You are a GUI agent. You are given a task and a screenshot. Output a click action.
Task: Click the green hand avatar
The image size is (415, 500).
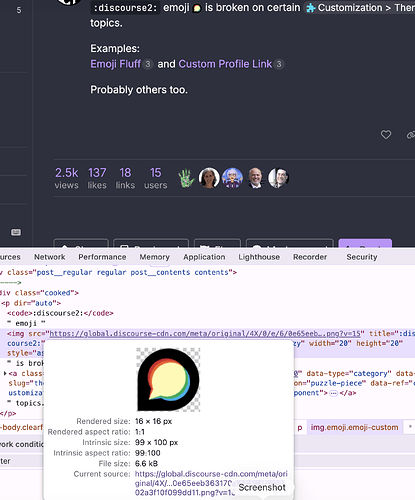pyautogui.click(x=186, y=178)
